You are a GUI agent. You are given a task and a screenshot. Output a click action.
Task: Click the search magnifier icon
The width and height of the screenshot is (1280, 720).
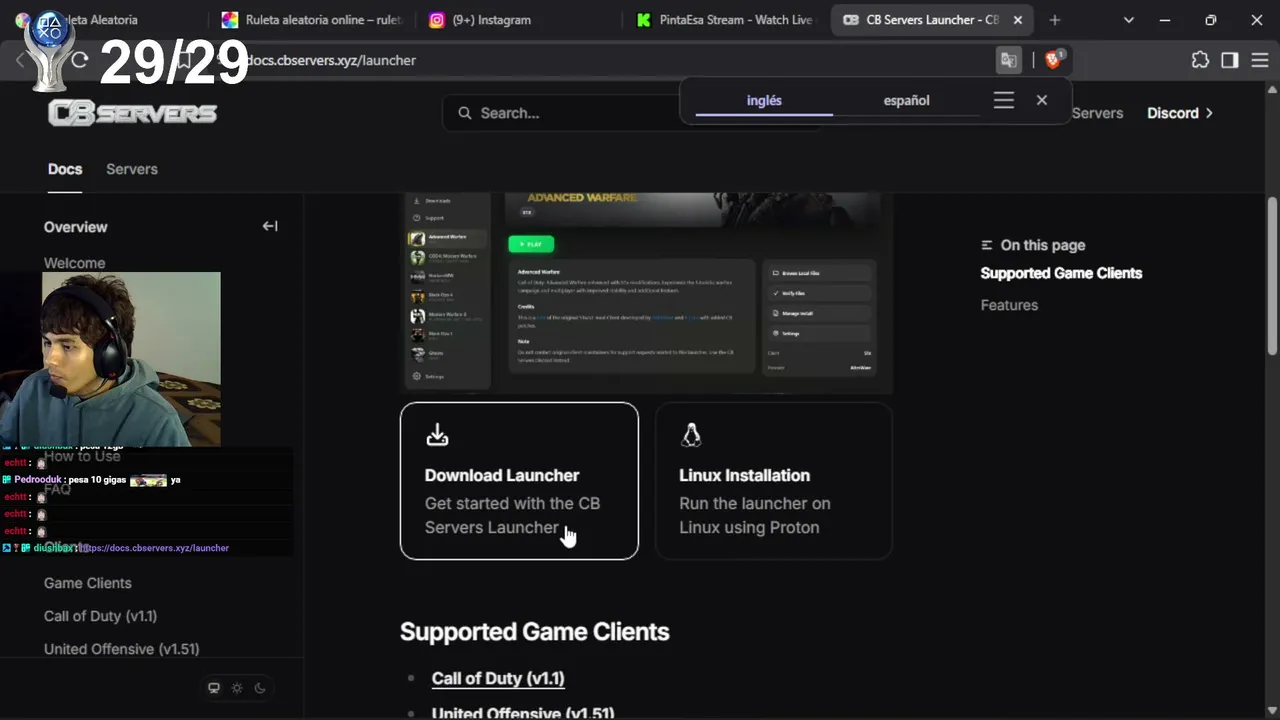click(x=465, y=113)
